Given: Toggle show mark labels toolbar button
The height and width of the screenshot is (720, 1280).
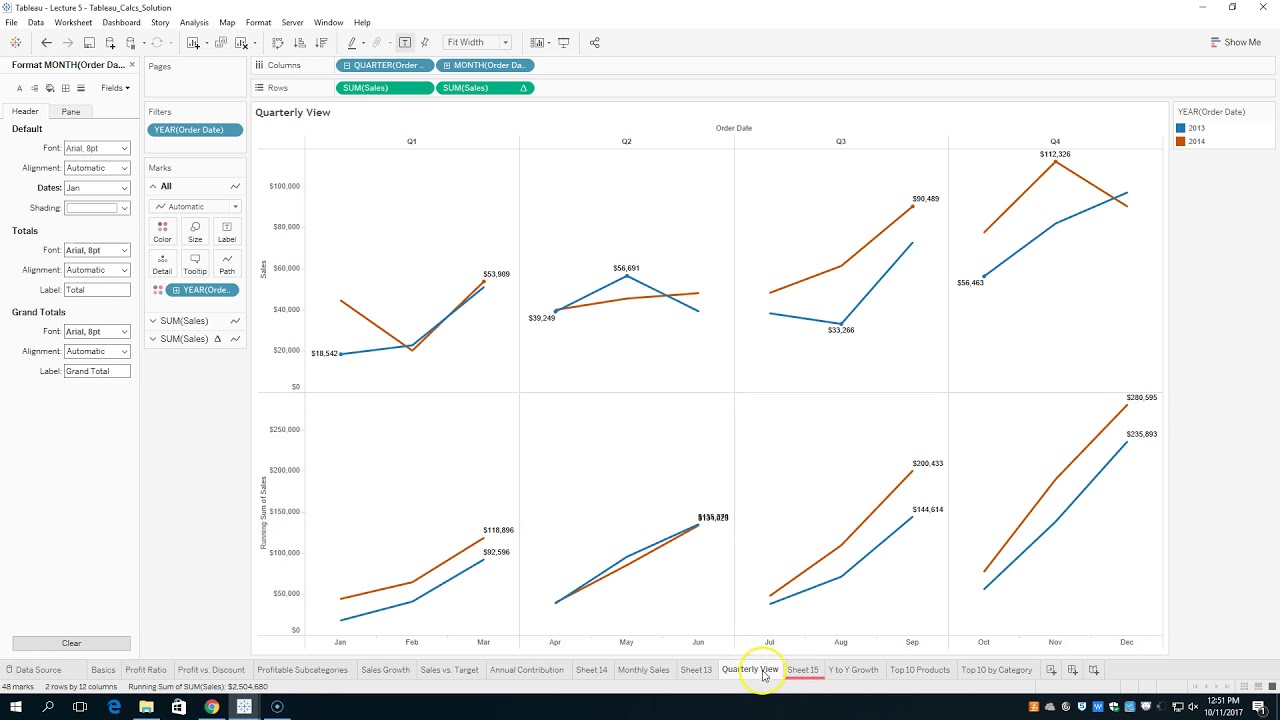Looking at the screenshot, I should 404,43.
